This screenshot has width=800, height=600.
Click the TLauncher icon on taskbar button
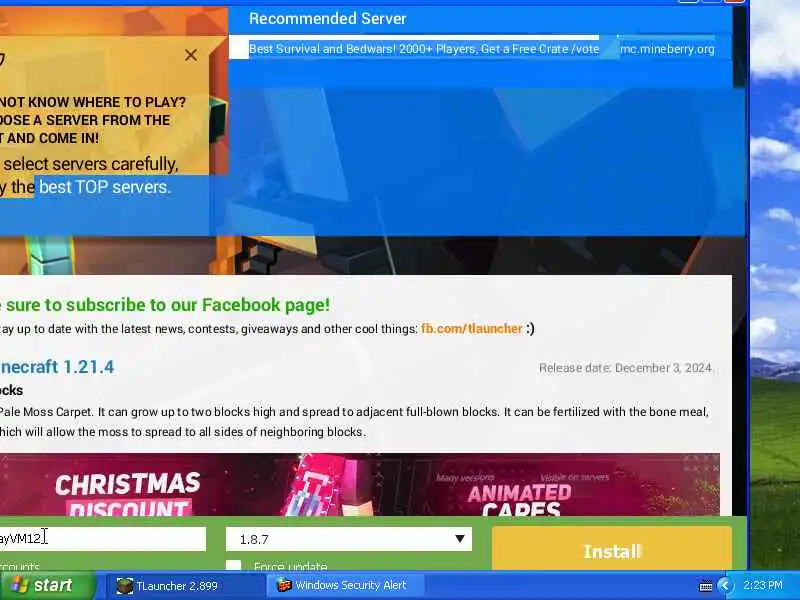(x=124, y=586)
